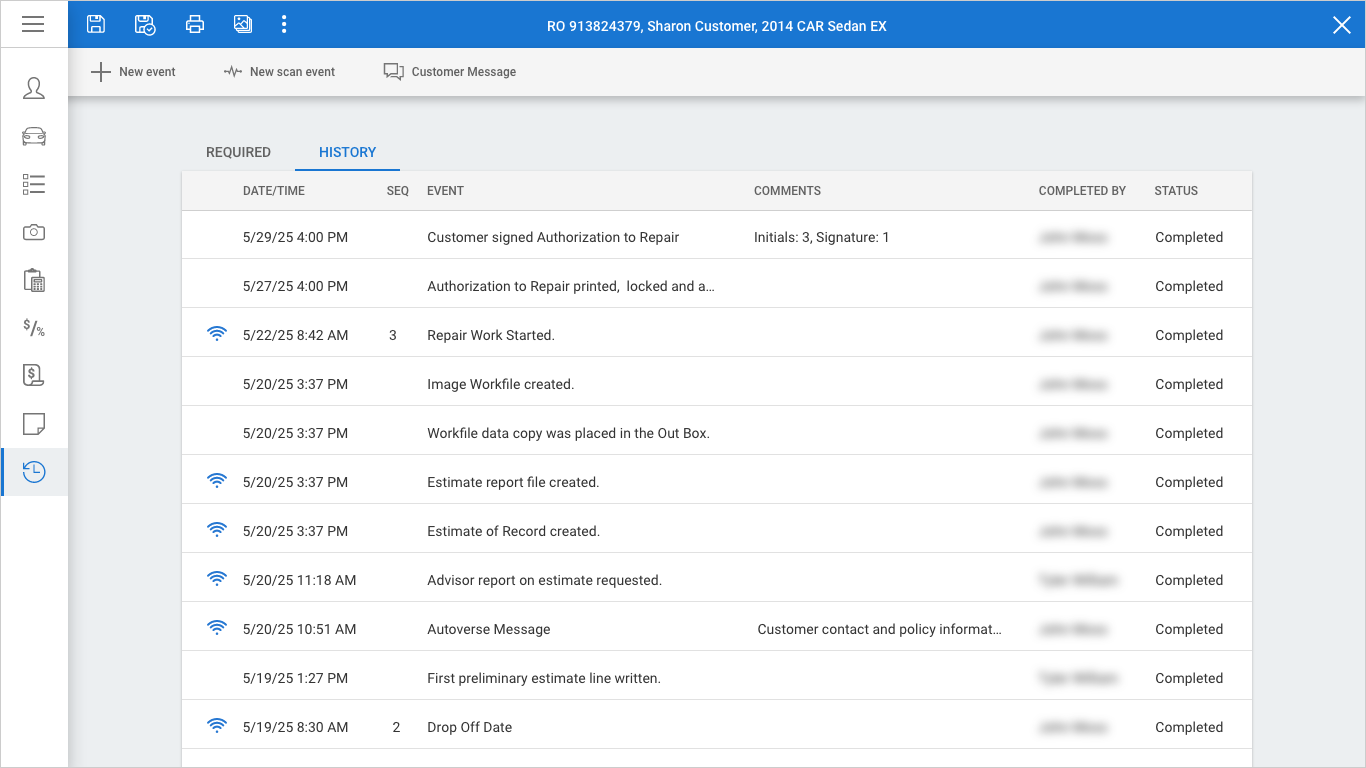Select 'Estimate report file created.' event

[x=513, y=482]
